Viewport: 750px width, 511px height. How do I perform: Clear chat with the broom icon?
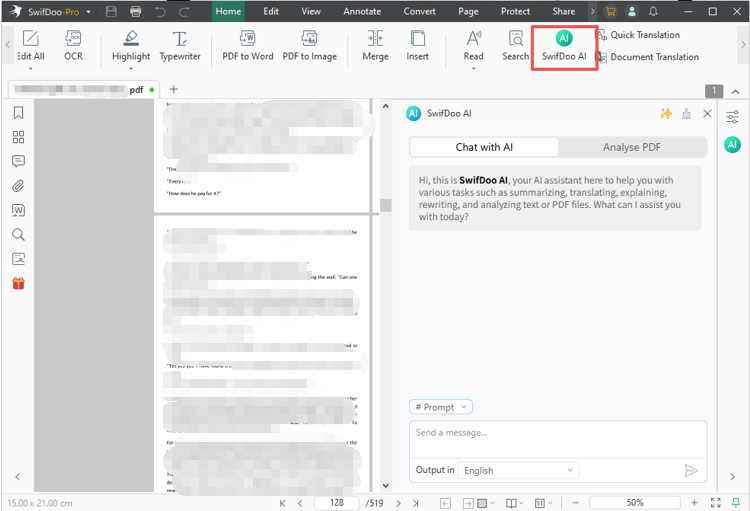tap(686, 113)
